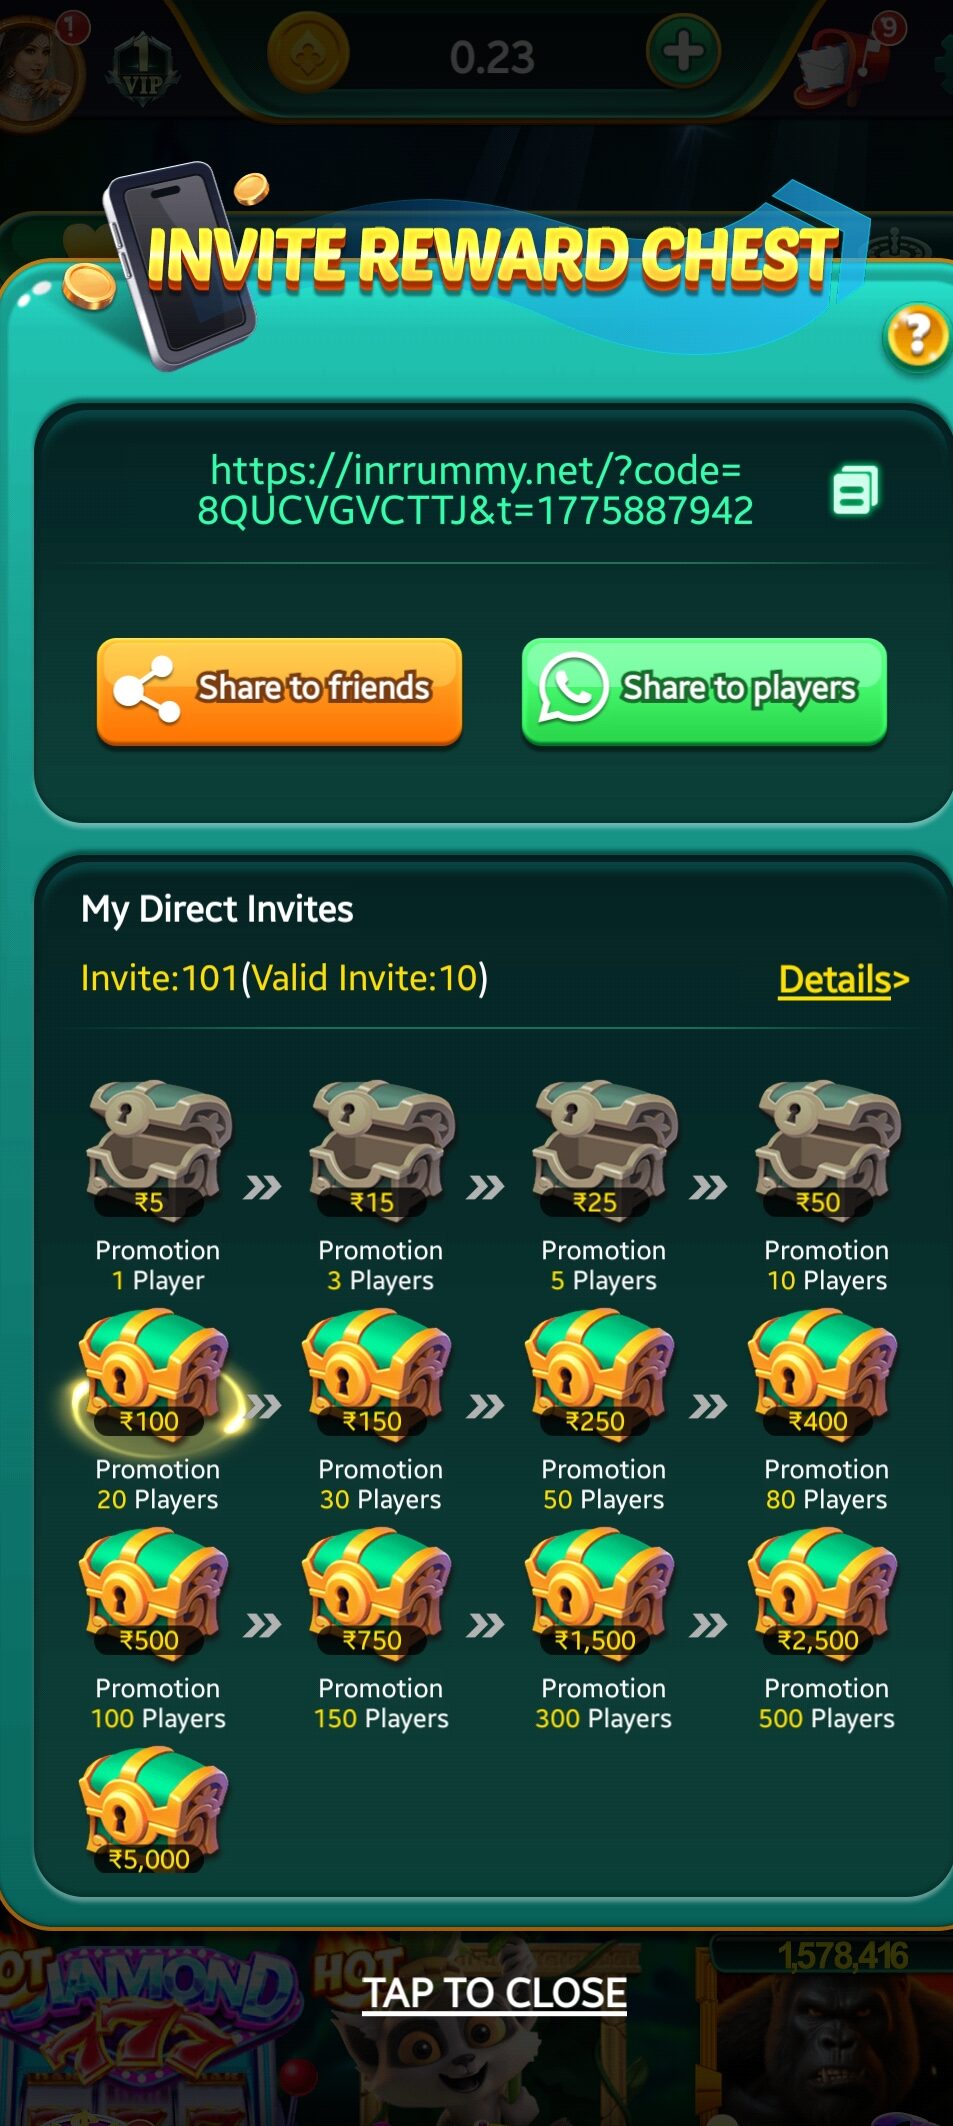
Task: Tap the ₹5,000 reward chest
Action: tap(153, 1810)
